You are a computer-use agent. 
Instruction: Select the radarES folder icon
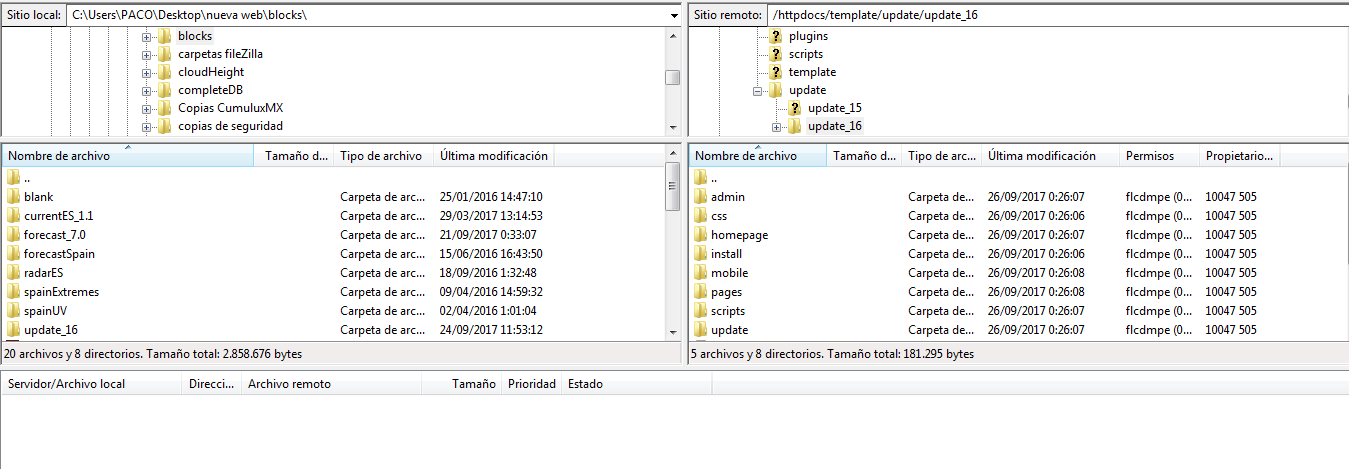tap(13, 273)
